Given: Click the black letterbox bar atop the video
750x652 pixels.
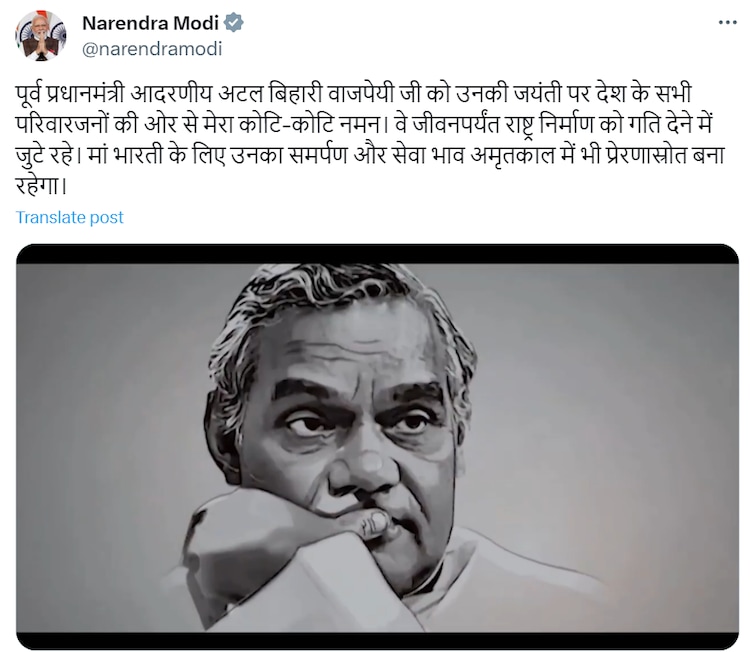Looking at the screenshot, I should pos(377,254).
